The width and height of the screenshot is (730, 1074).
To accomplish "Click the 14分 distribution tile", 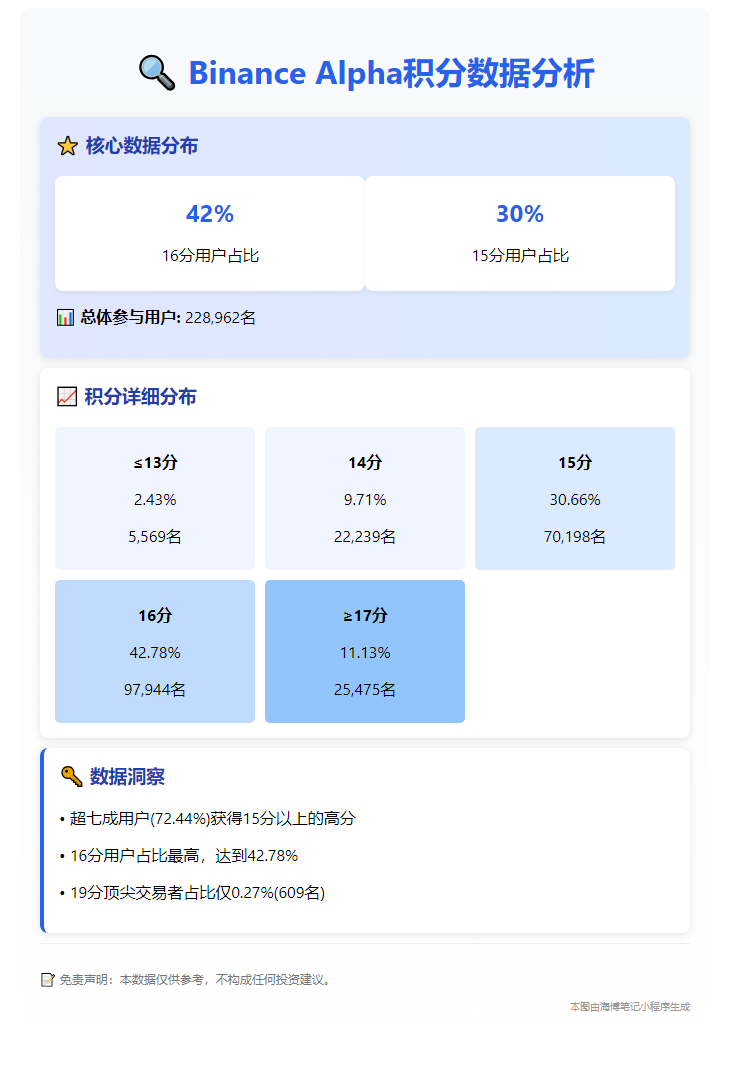I will [365, 498].
